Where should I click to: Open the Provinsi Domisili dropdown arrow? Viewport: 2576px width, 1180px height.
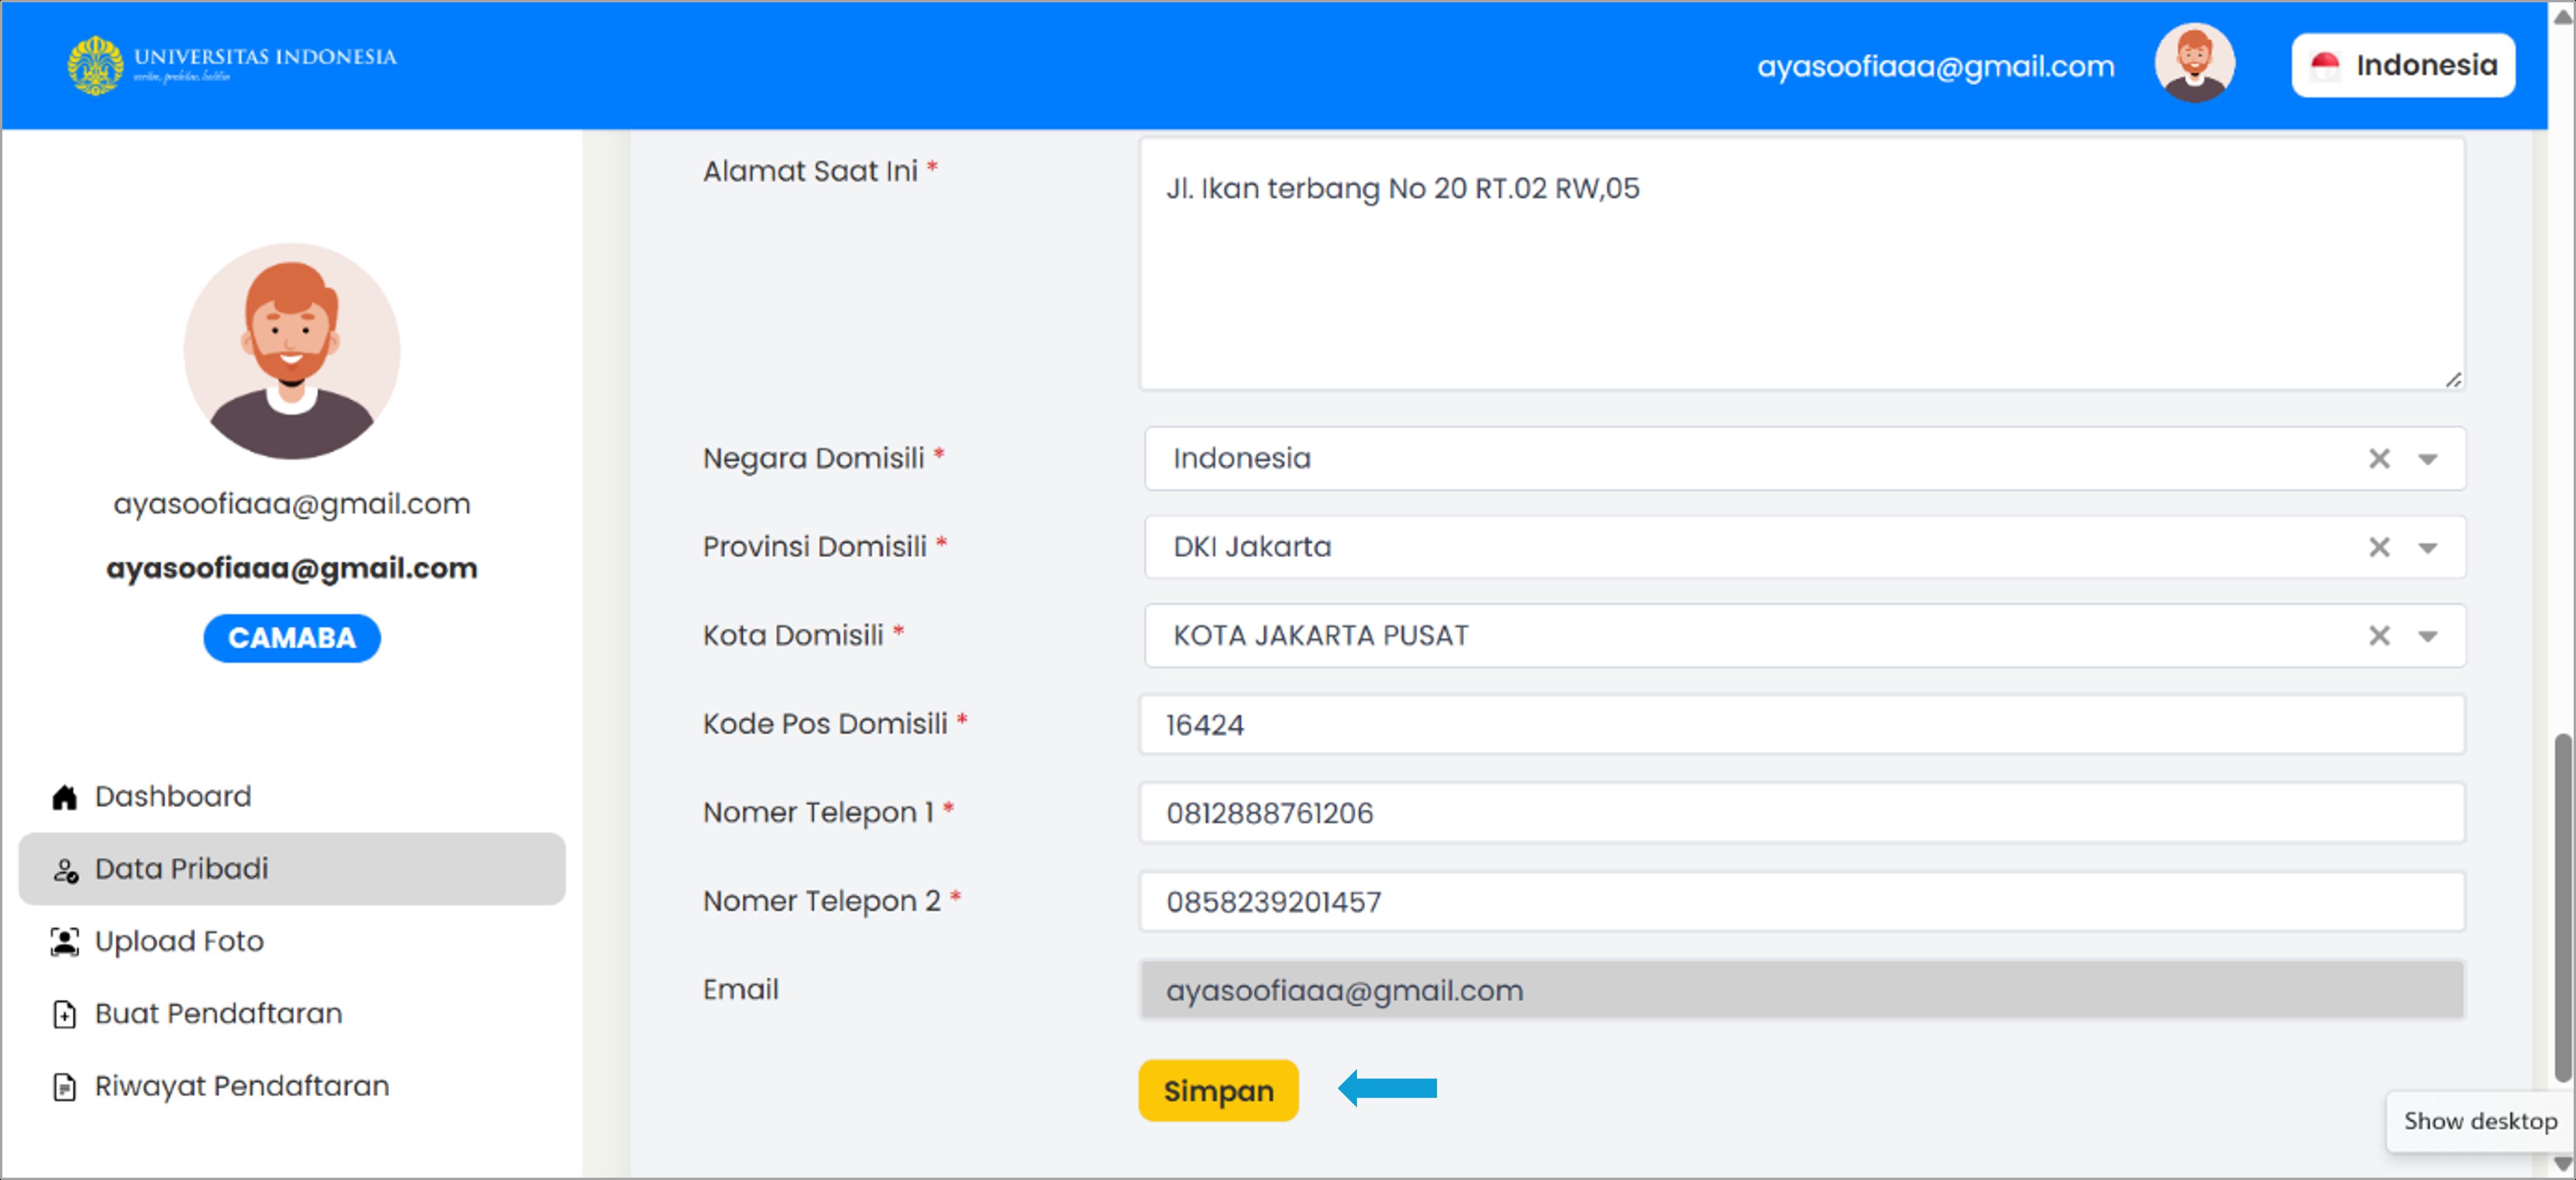click(2427, 548)
